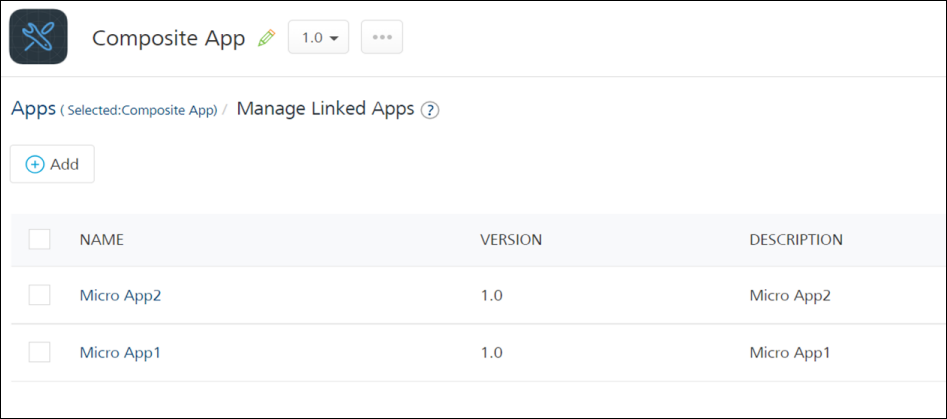Open help icon beside Manage Linked Apps

coord(430,111)
